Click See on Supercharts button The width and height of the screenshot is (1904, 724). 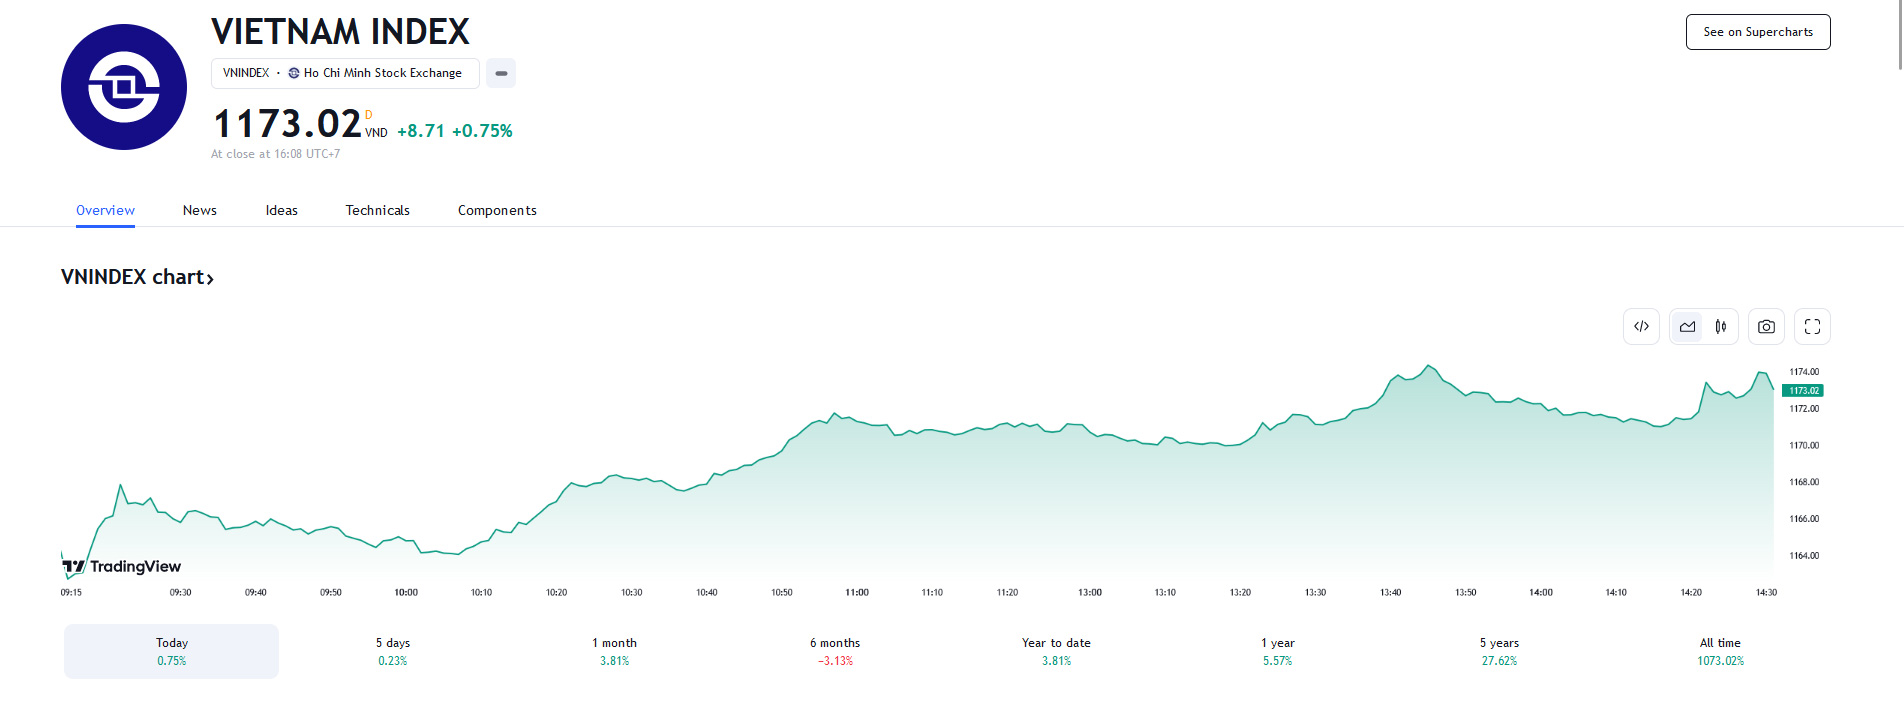click(x=1757, y=32)
